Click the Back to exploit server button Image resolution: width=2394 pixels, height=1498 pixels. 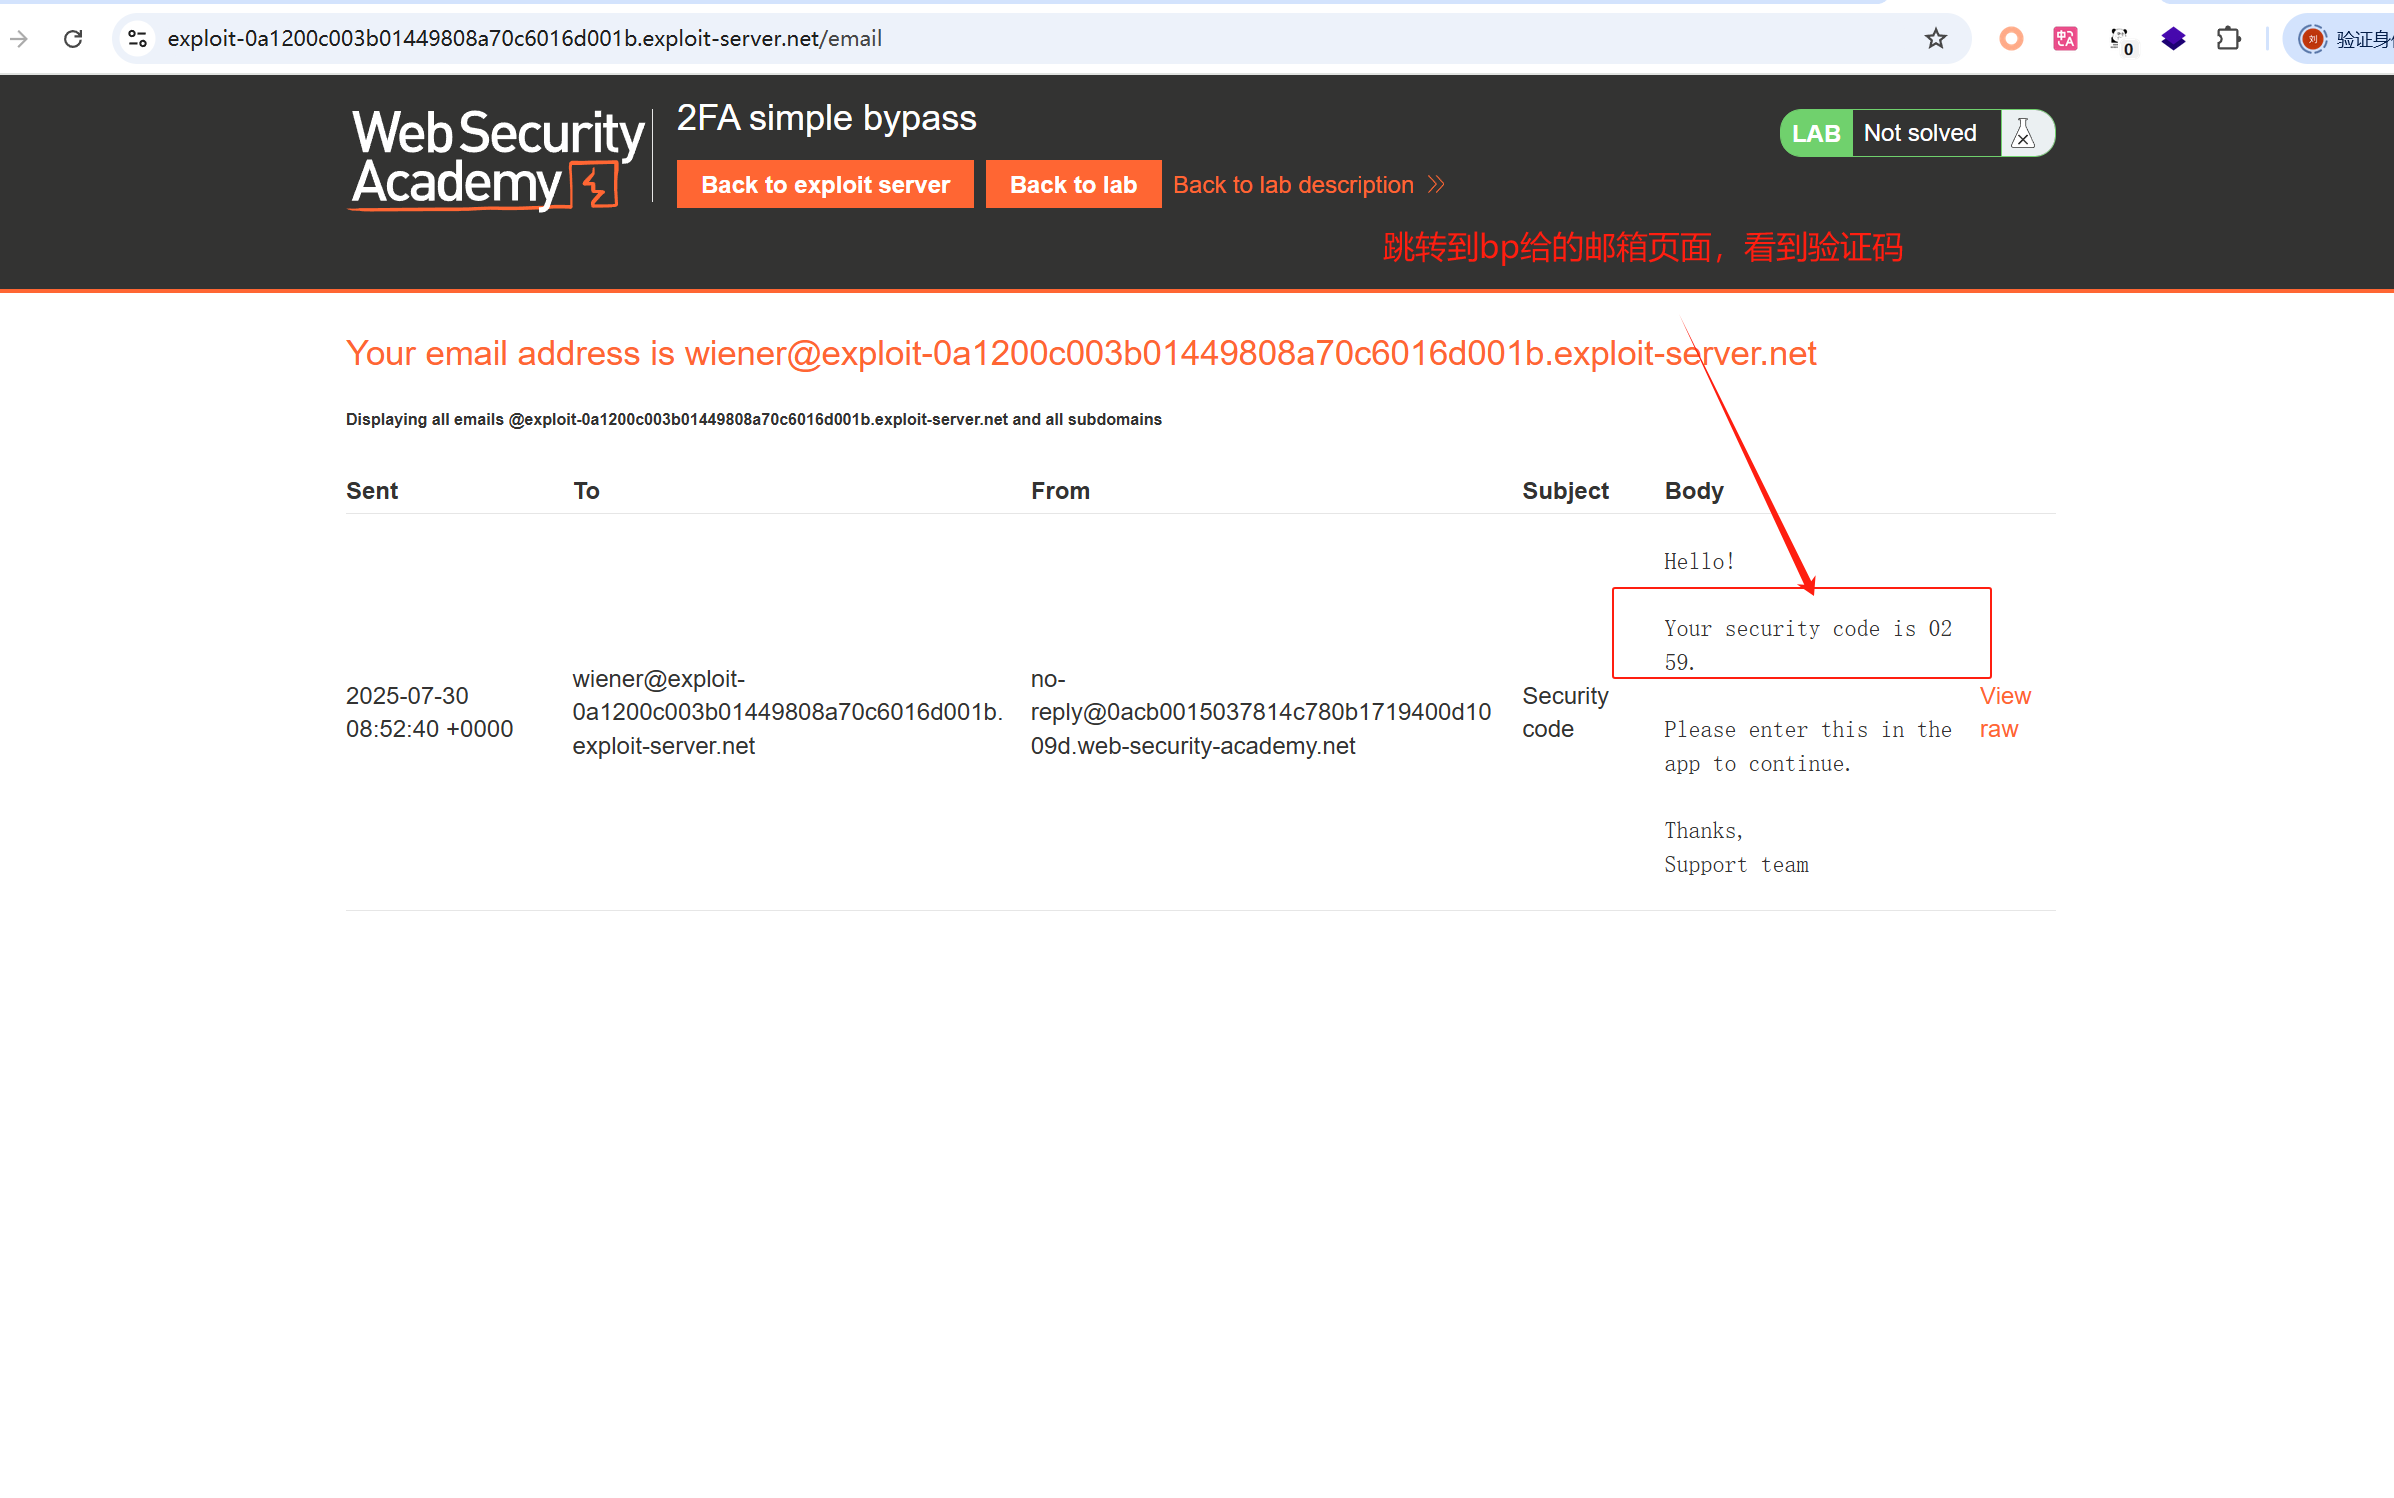point(825,185)
